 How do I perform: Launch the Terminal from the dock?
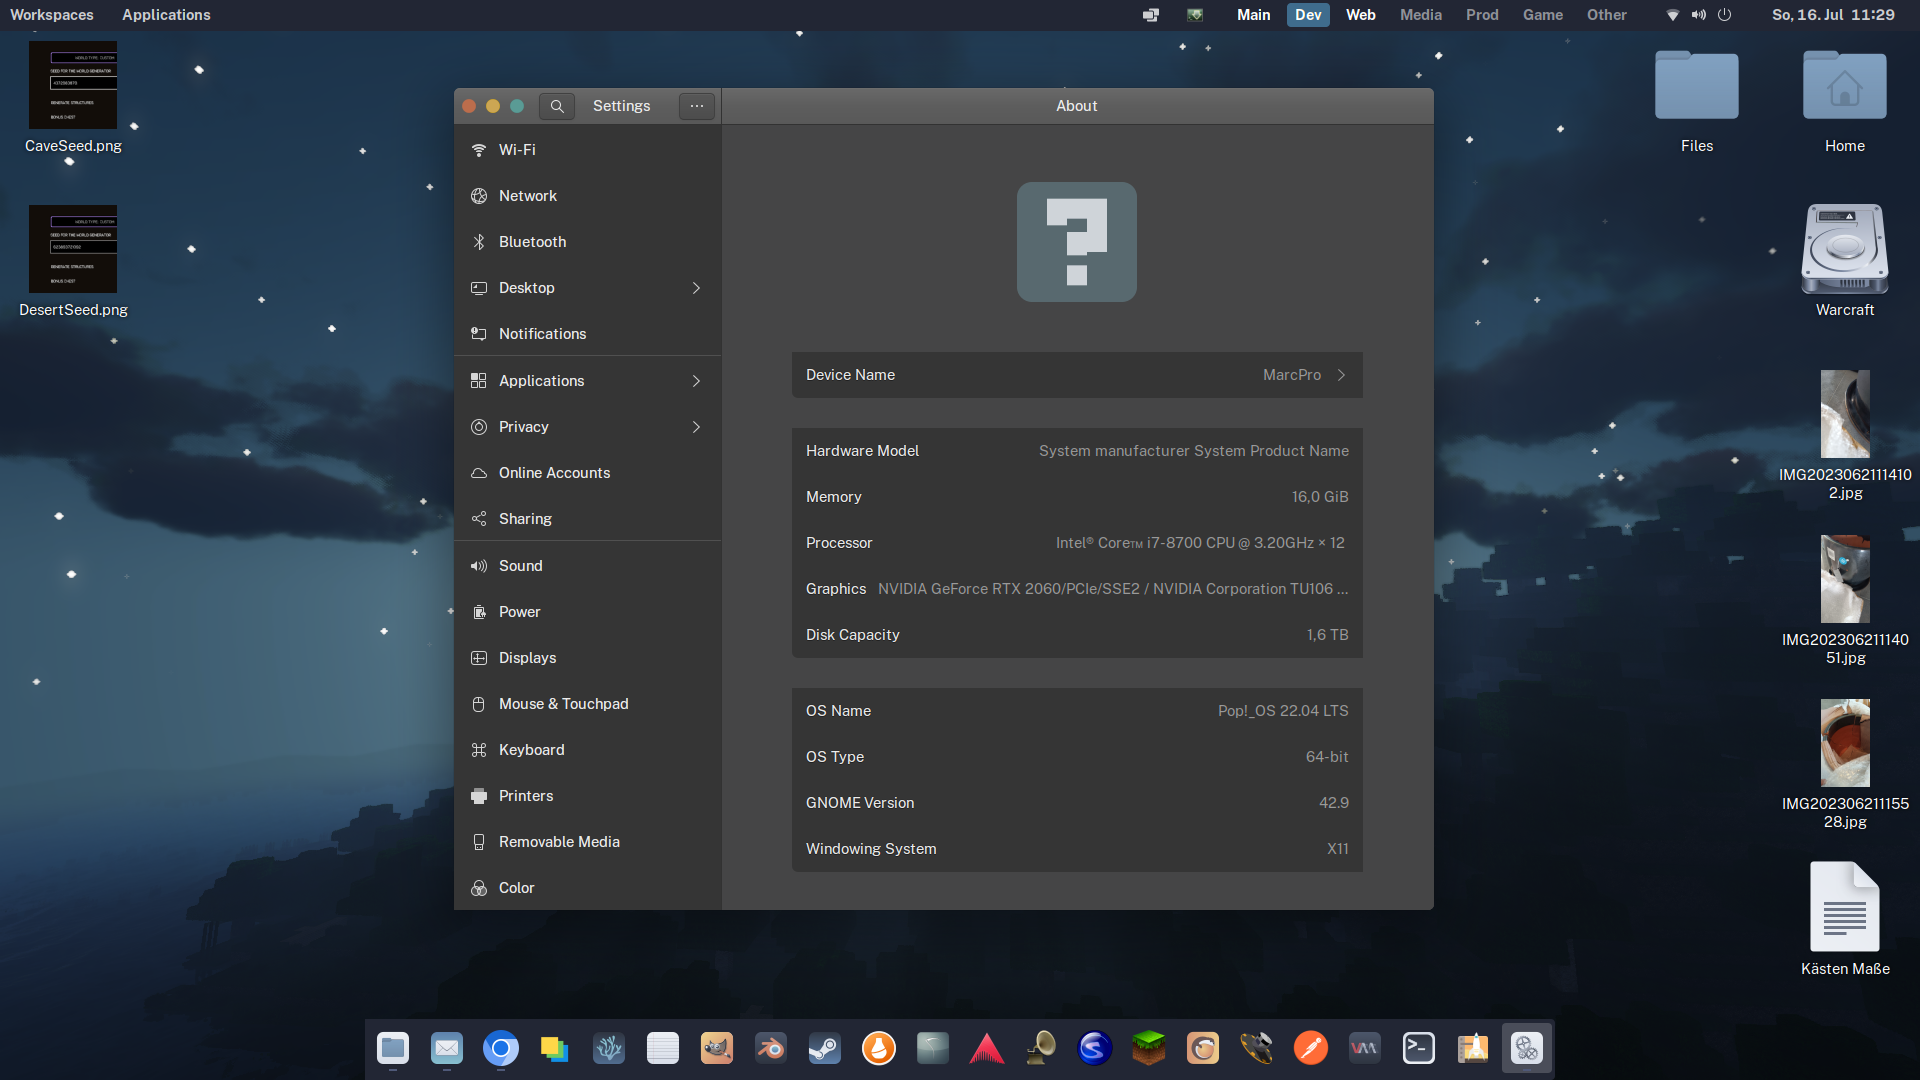coord(1418,1048)
